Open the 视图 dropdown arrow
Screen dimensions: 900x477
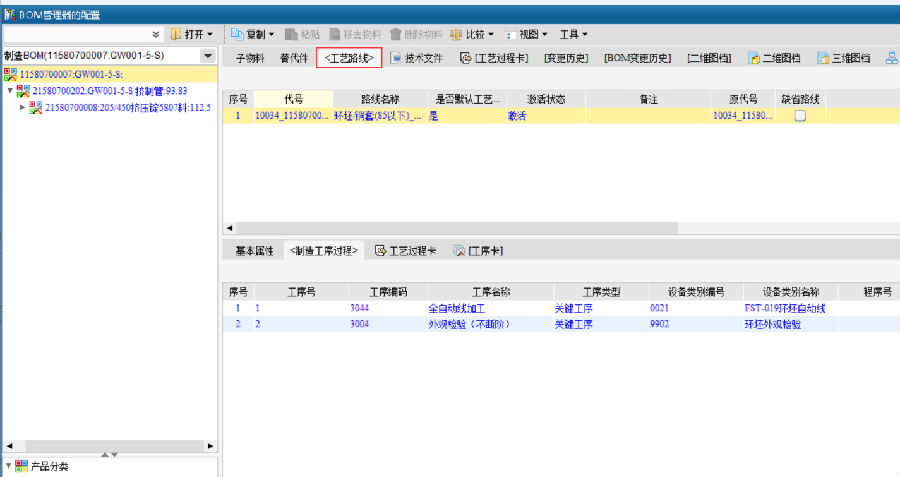(544, 34)
